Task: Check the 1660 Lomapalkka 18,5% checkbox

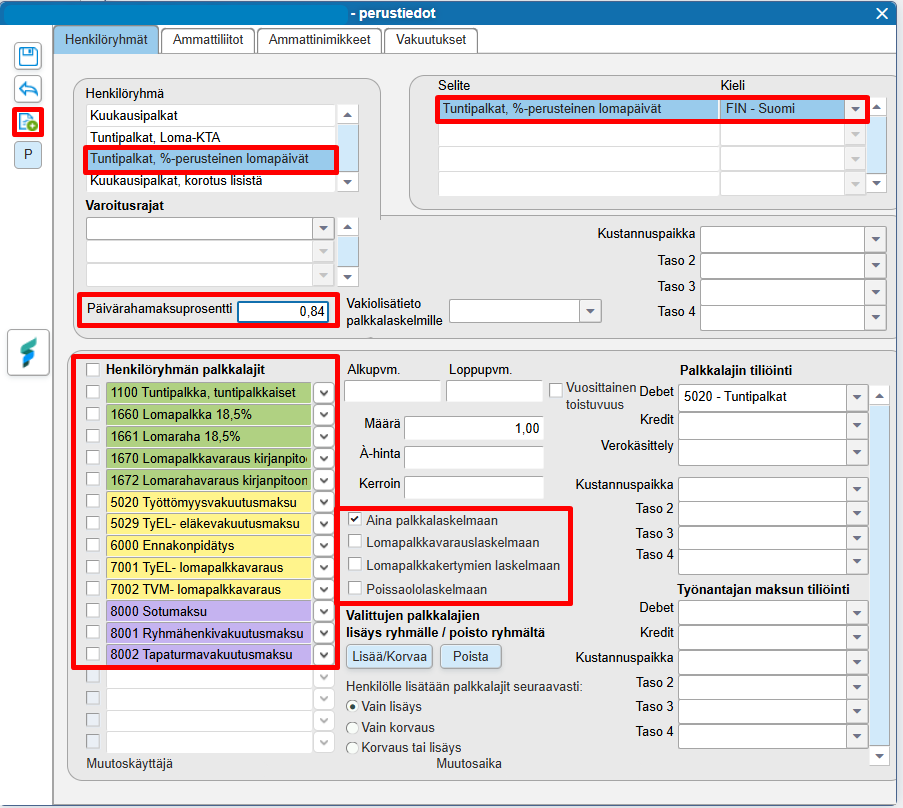Action: (93, 414)
